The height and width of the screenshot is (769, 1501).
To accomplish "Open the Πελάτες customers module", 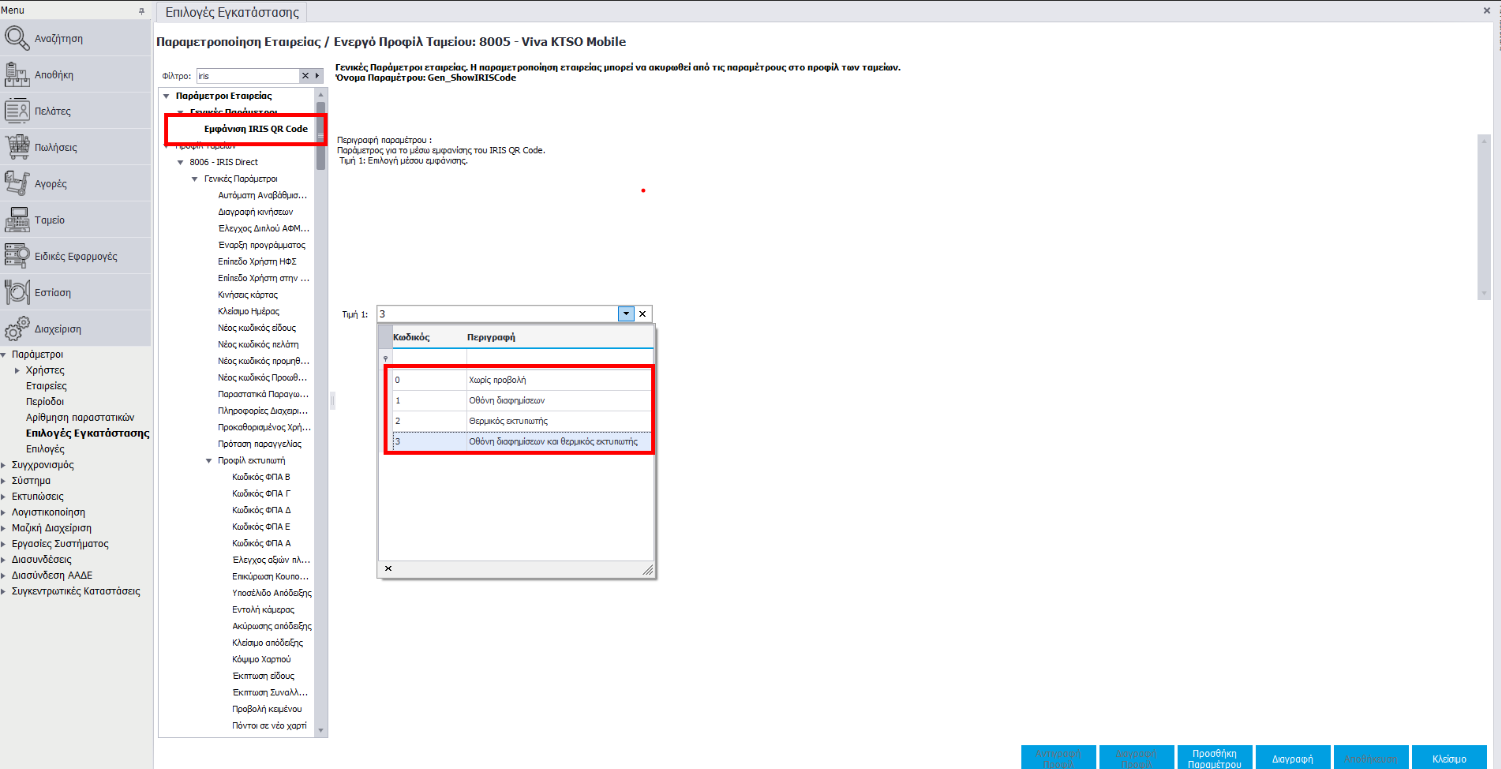I will pyautogui.click(x=75, y=111).
